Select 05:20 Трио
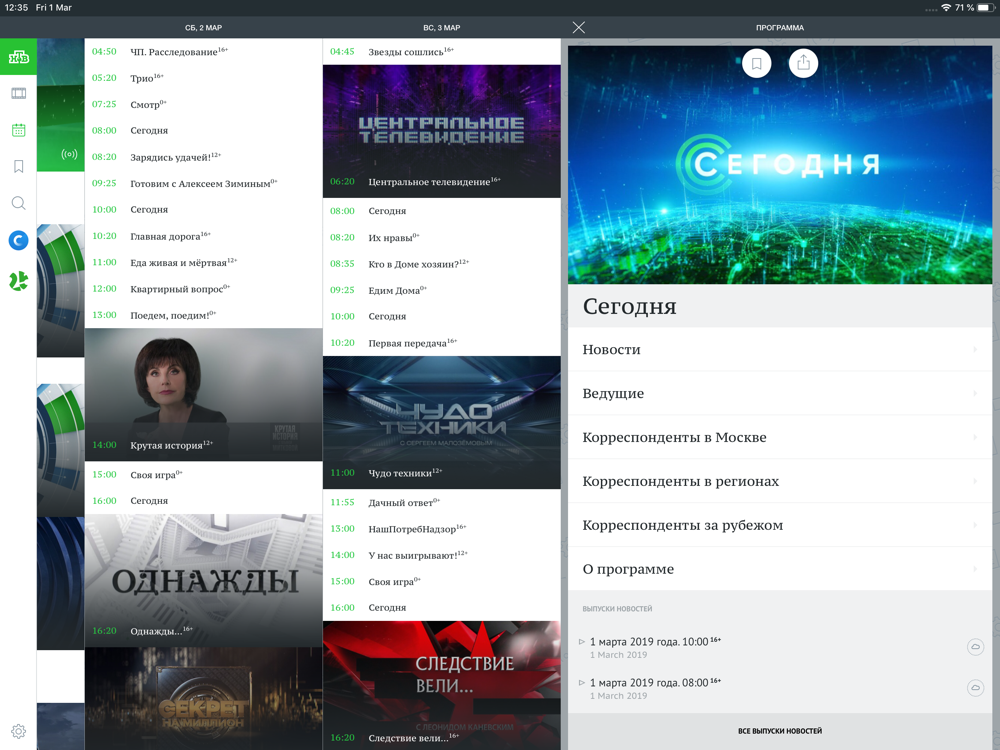The height and width of the screenshot is (750, 1000). click(203, 78)
